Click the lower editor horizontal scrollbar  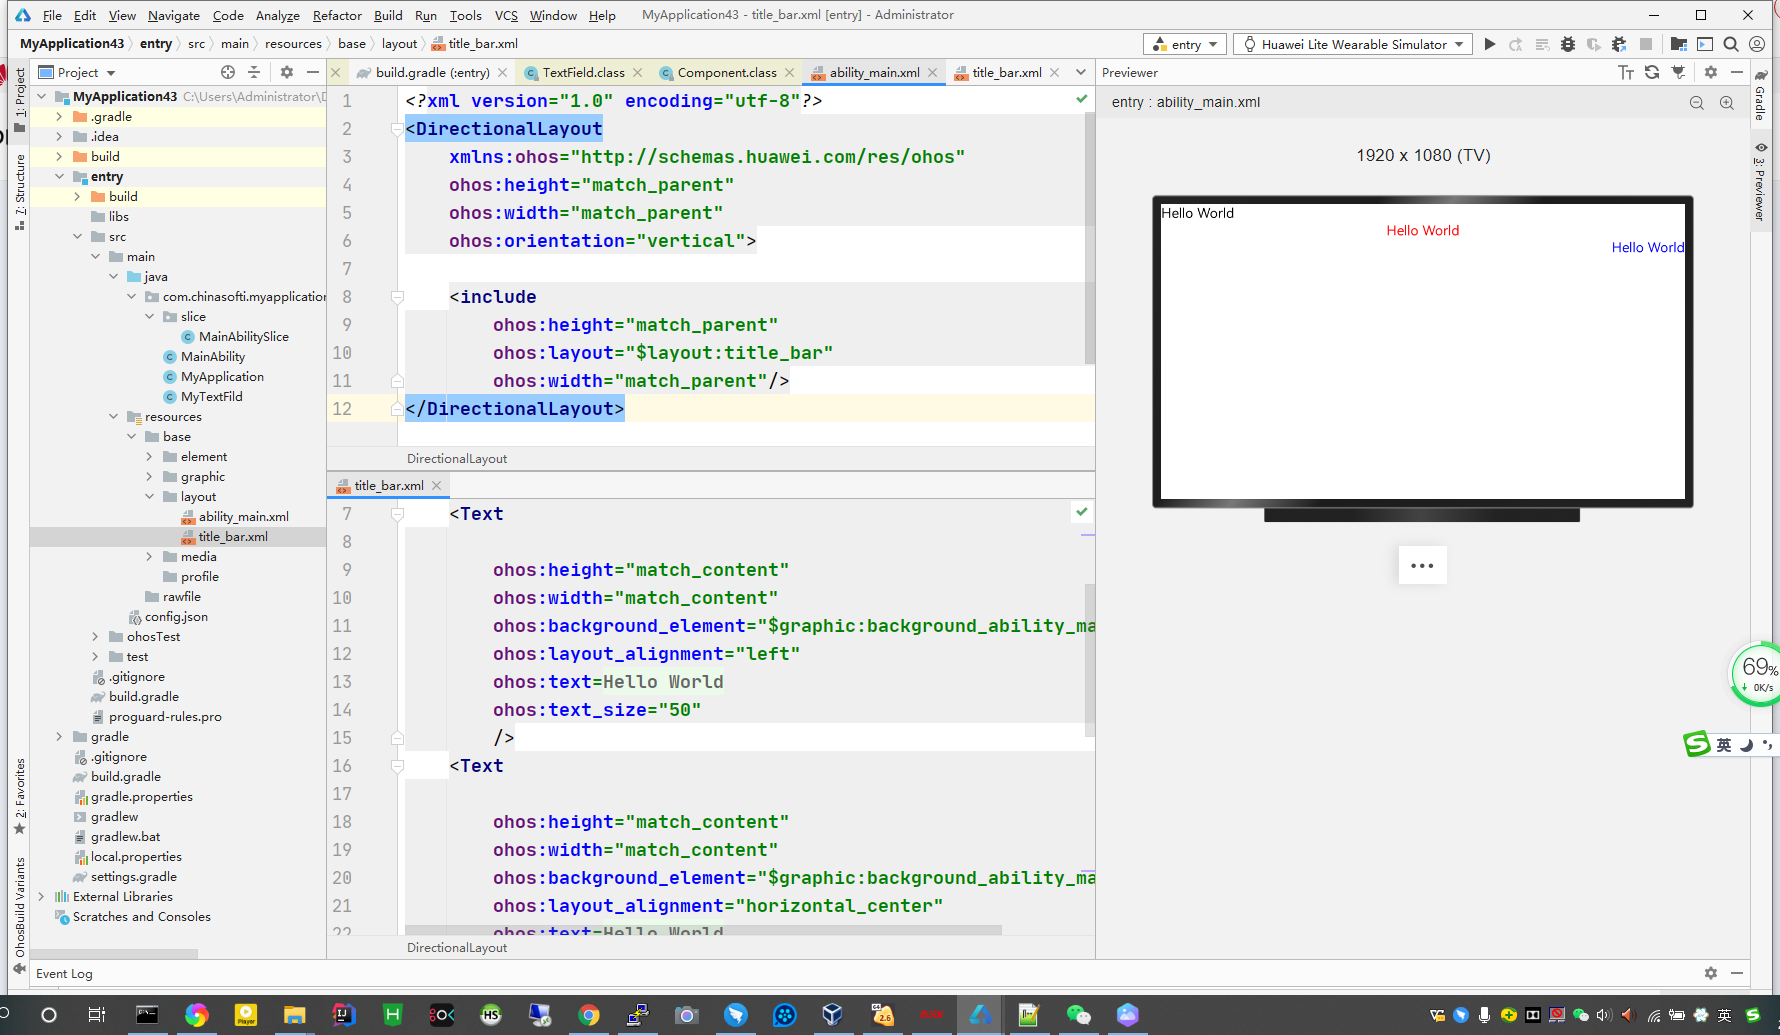tap(703, 930)
